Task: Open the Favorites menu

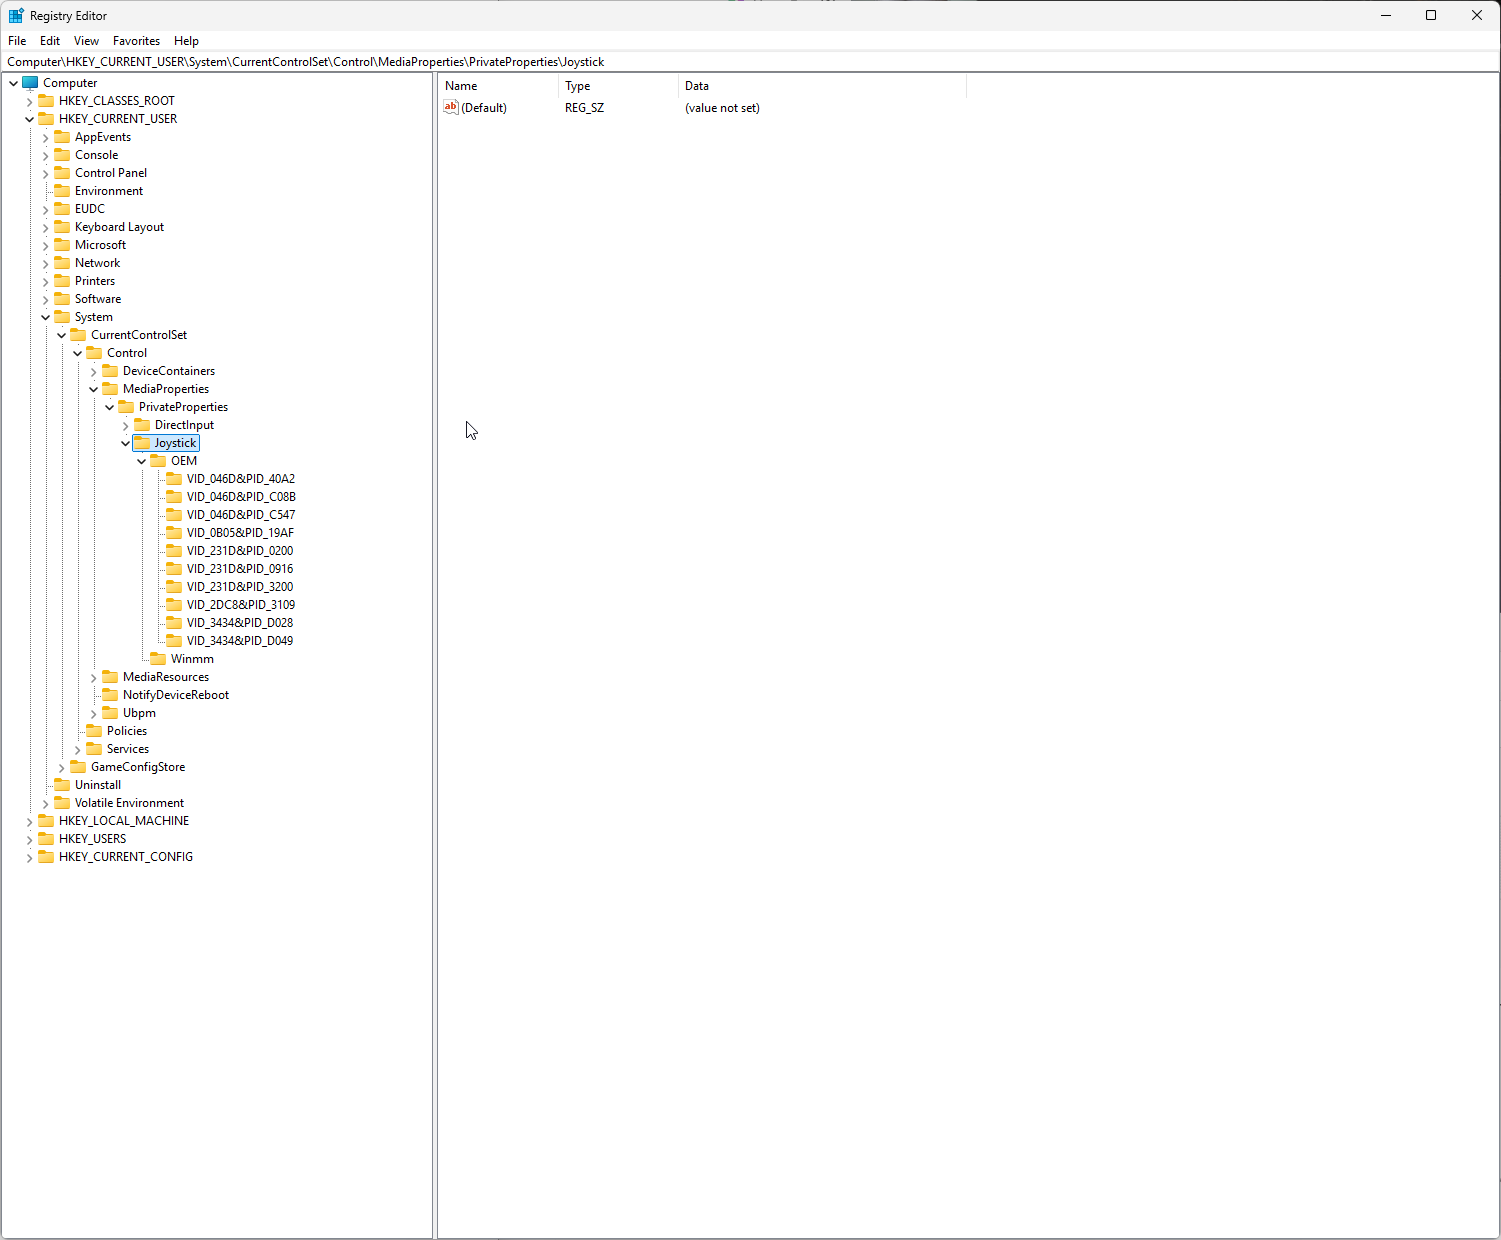Action: point(136,41)
